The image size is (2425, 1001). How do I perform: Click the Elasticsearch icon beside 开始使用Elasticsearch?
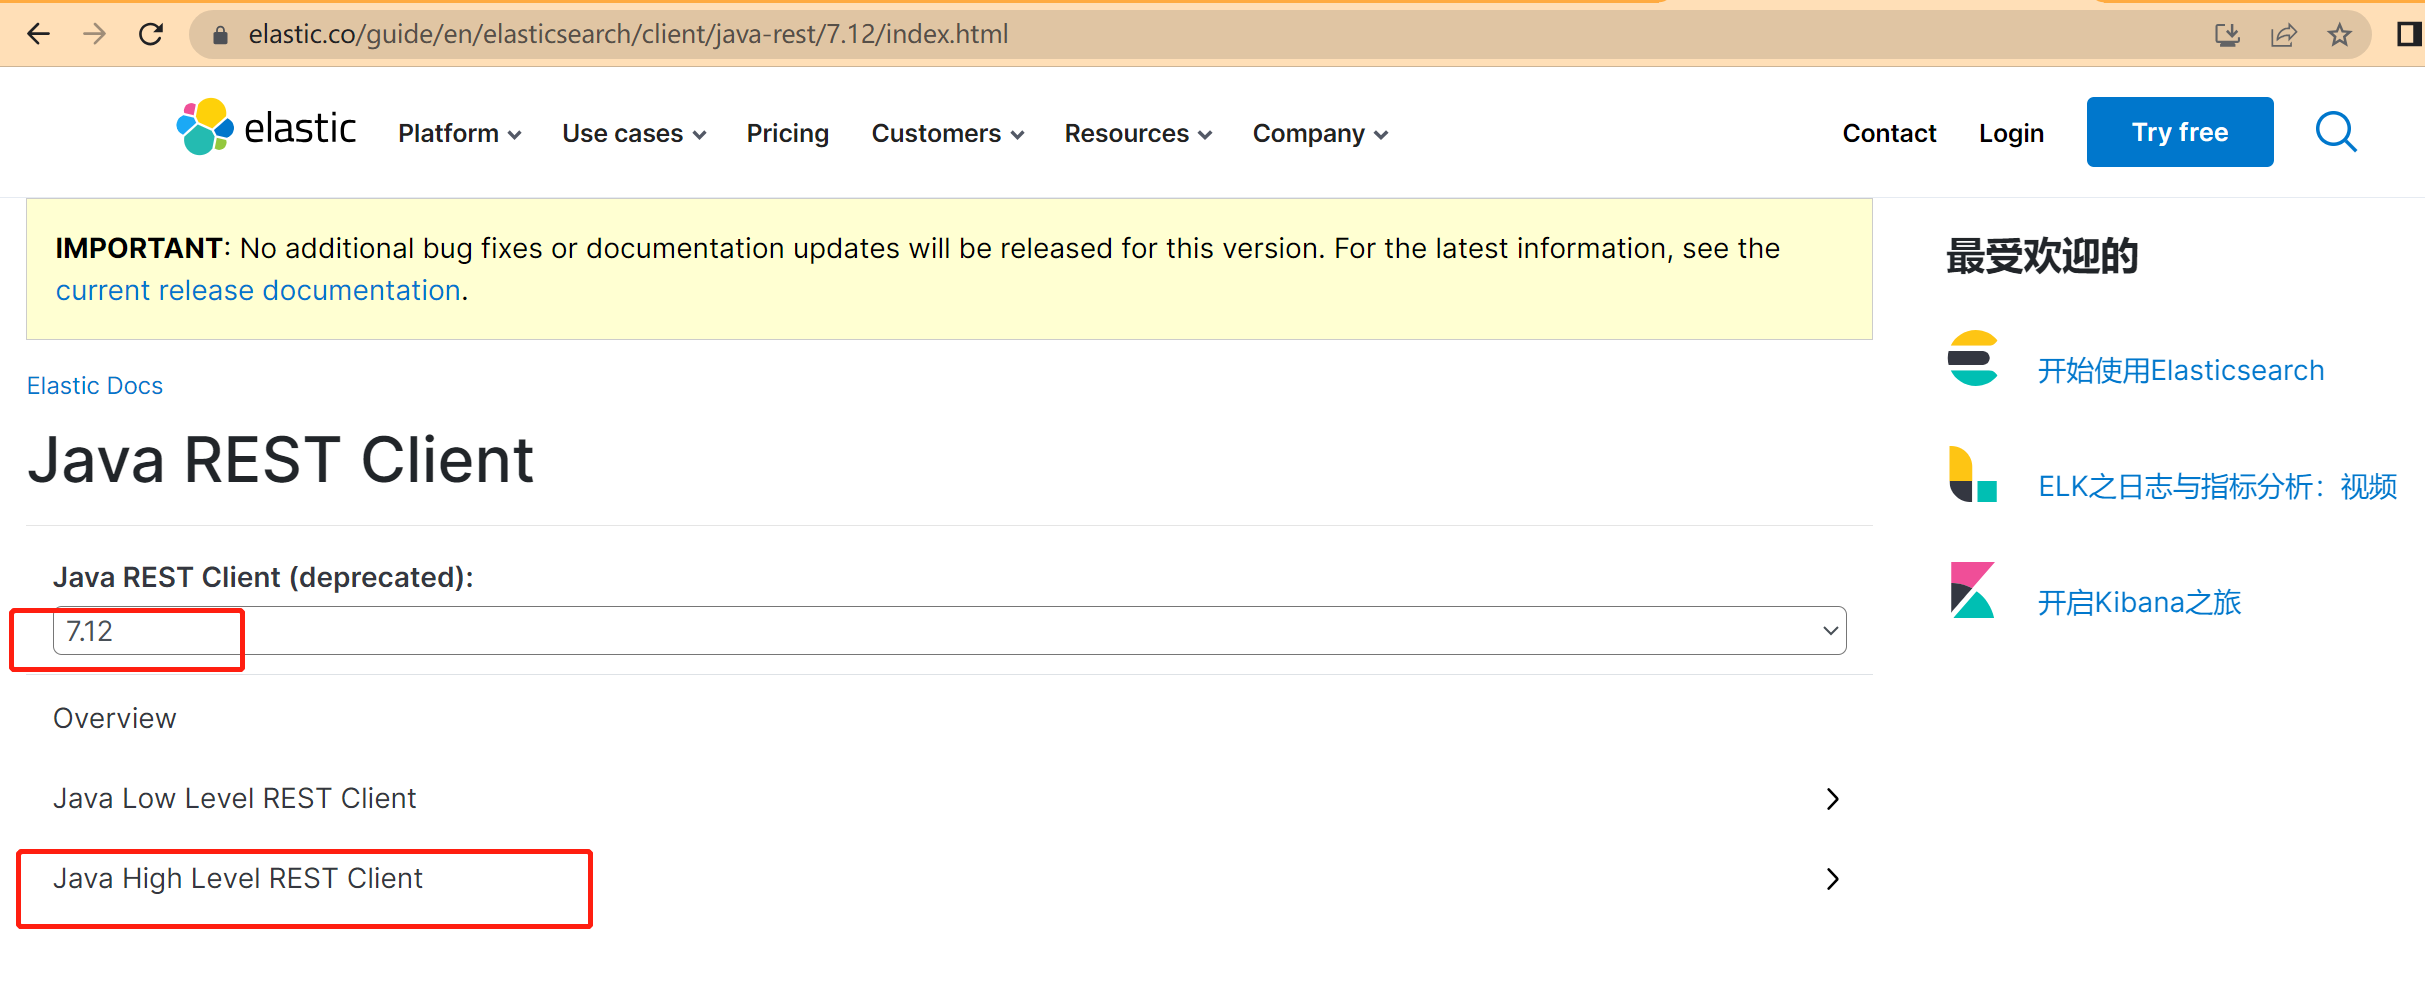1974,360
